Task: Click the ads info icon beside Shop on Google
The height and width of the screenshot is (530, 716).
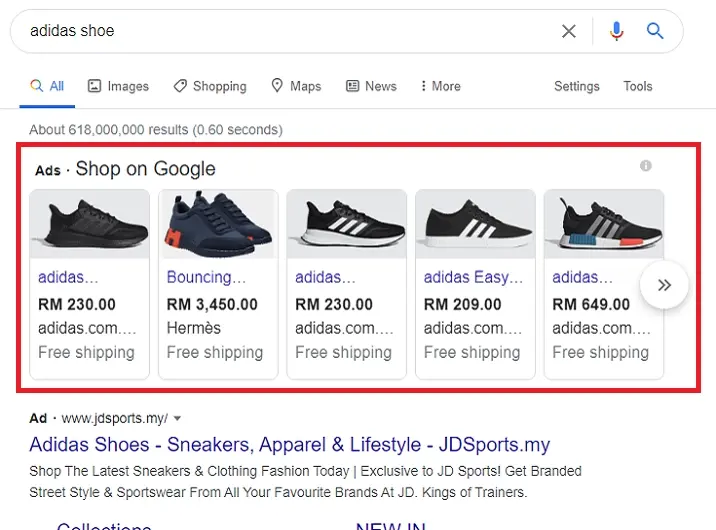Action: click(645, 166)
